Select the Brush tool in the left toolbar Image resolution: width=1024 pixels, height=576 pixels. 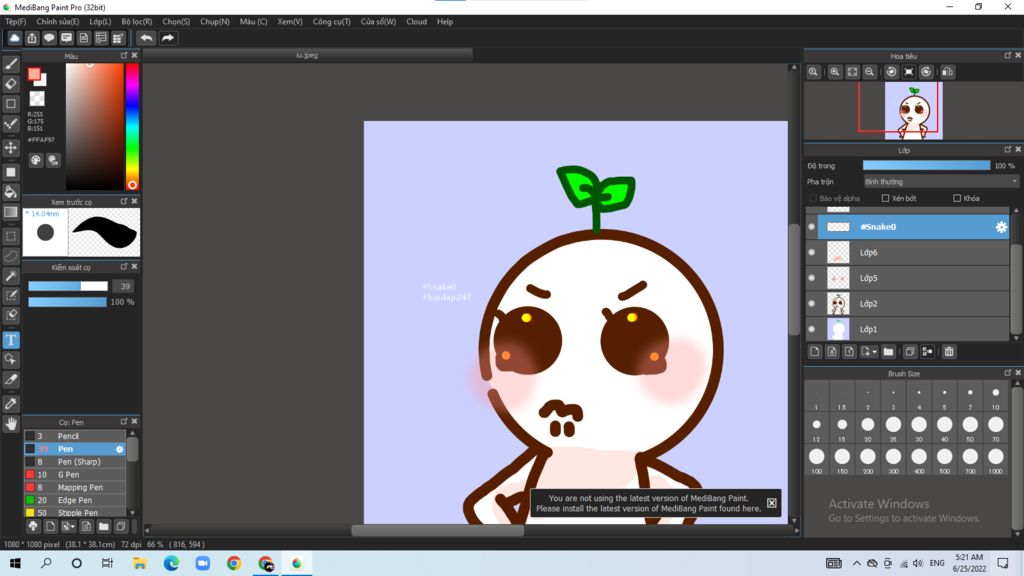(11, 64)
